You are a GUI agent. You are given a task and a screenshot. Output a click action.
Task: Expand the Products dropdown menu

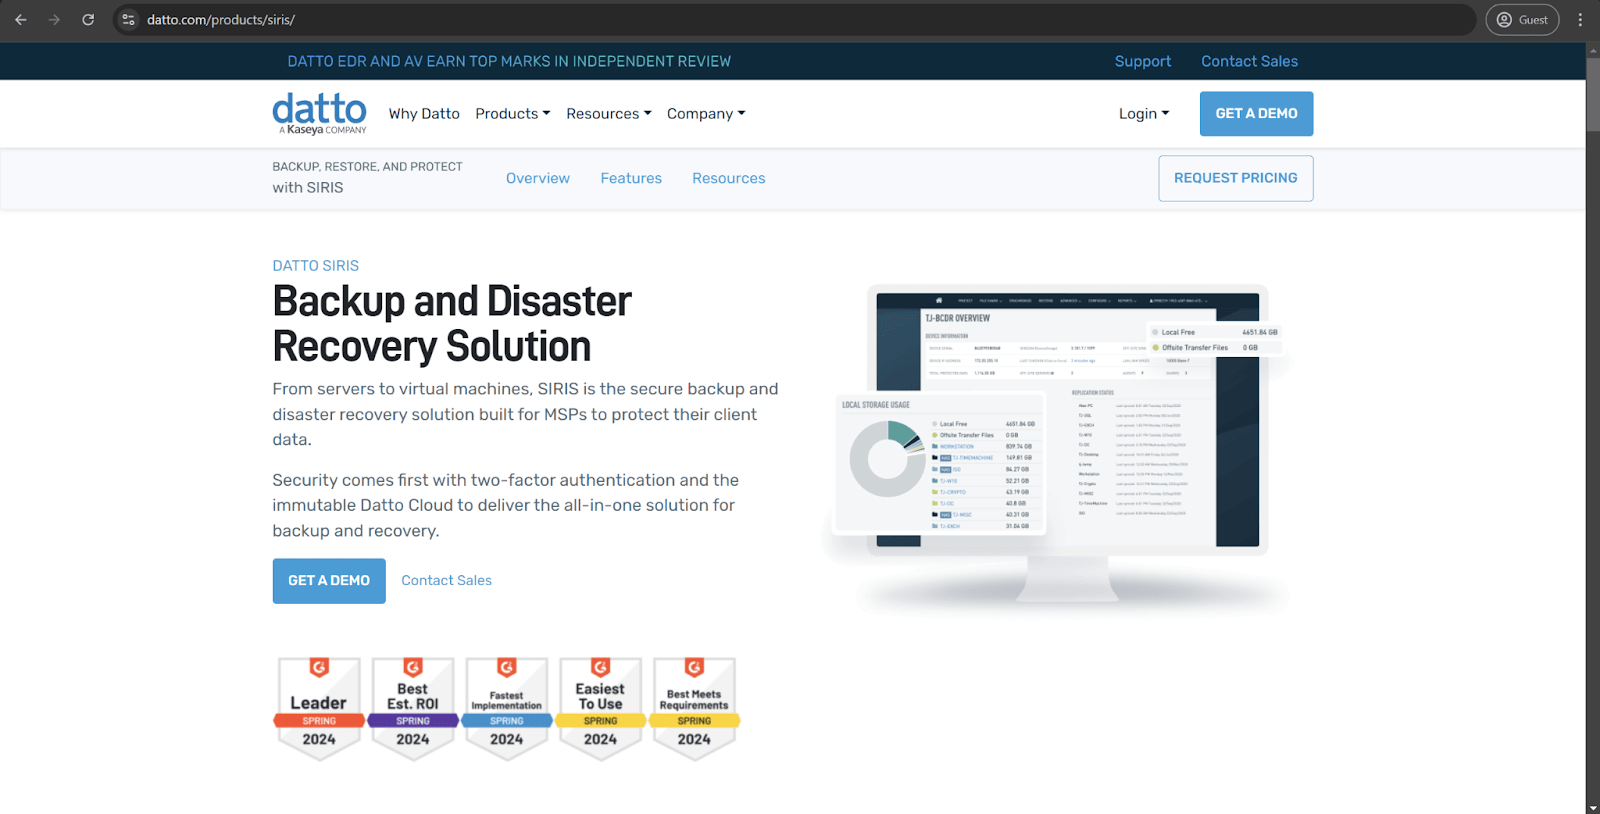[512, 114]
